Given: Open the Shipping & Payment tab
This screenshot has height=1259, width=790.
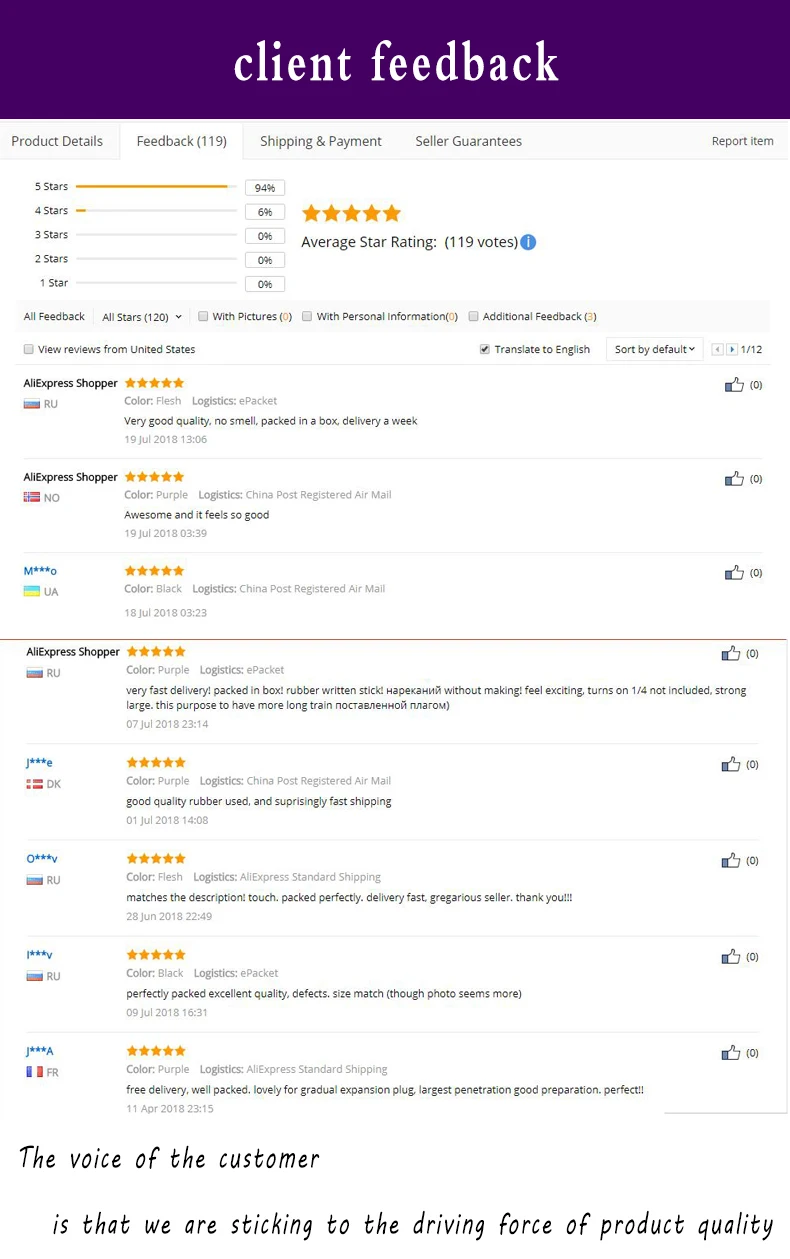Looking at the screenshot, I should [321, 141].
